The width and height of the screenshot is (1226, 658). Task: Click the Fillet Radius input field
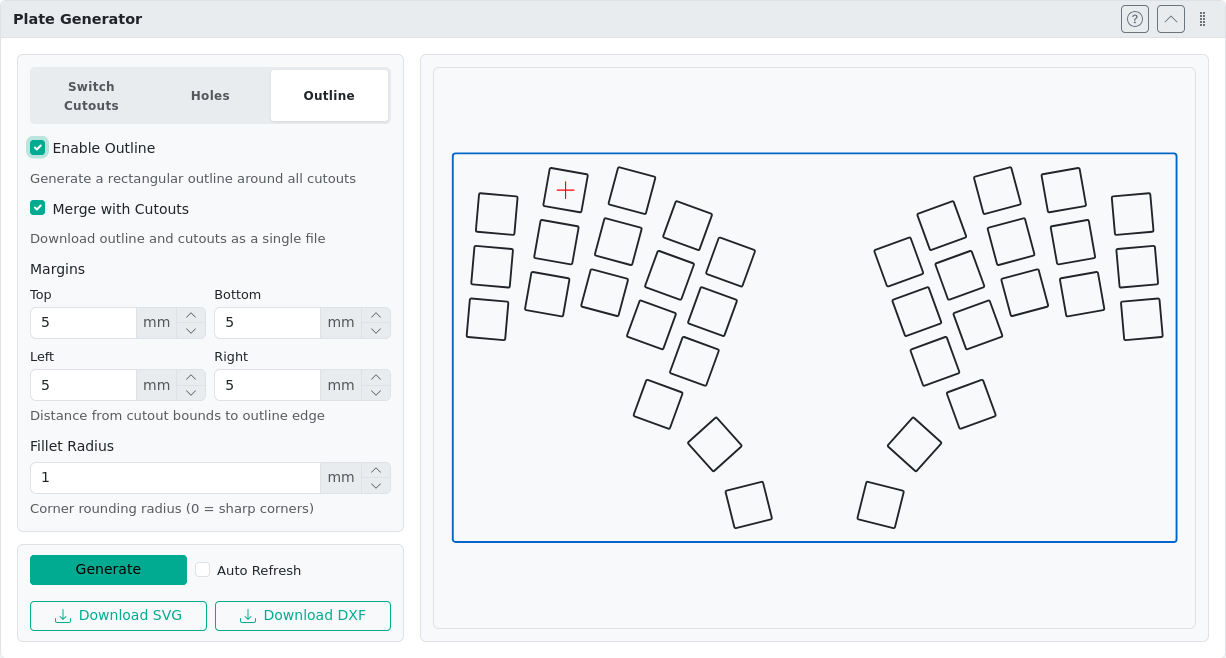click(175, 478)
